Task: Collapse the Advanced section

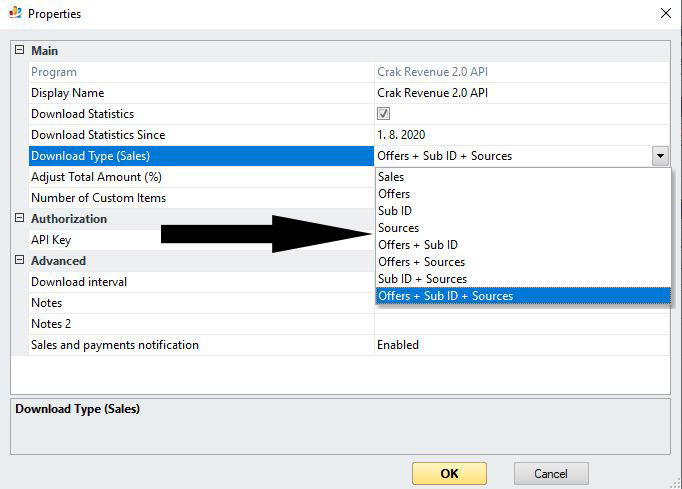Action: (x=20, y=260)
